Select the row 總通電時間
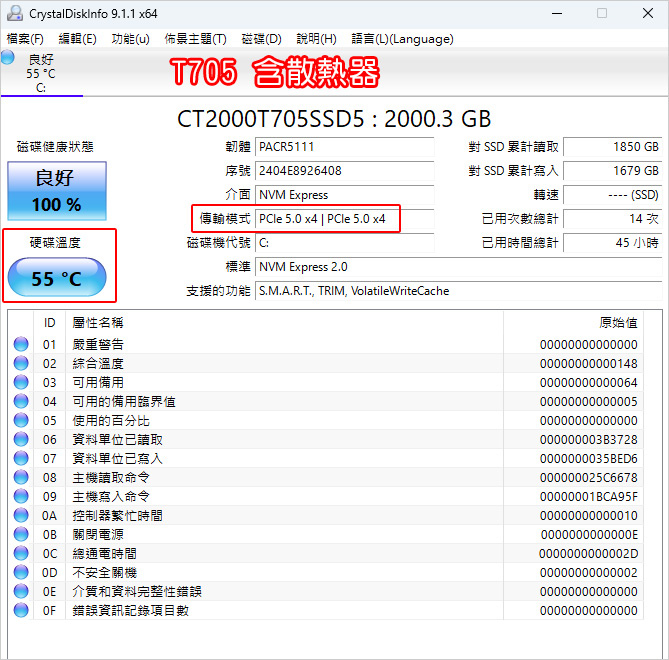The height and width of the screenshot is (660, 669). (x=326, y=553)
